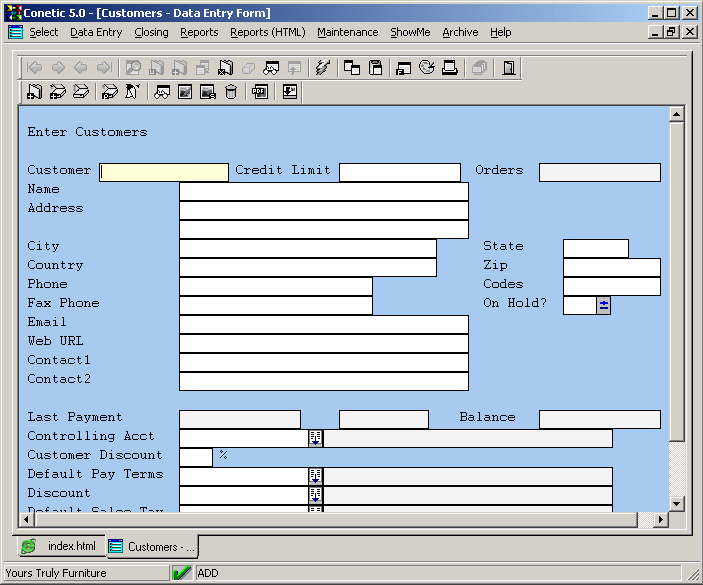Click the globe icon in the toolbar
703x585 pixels.
[427, 68]
